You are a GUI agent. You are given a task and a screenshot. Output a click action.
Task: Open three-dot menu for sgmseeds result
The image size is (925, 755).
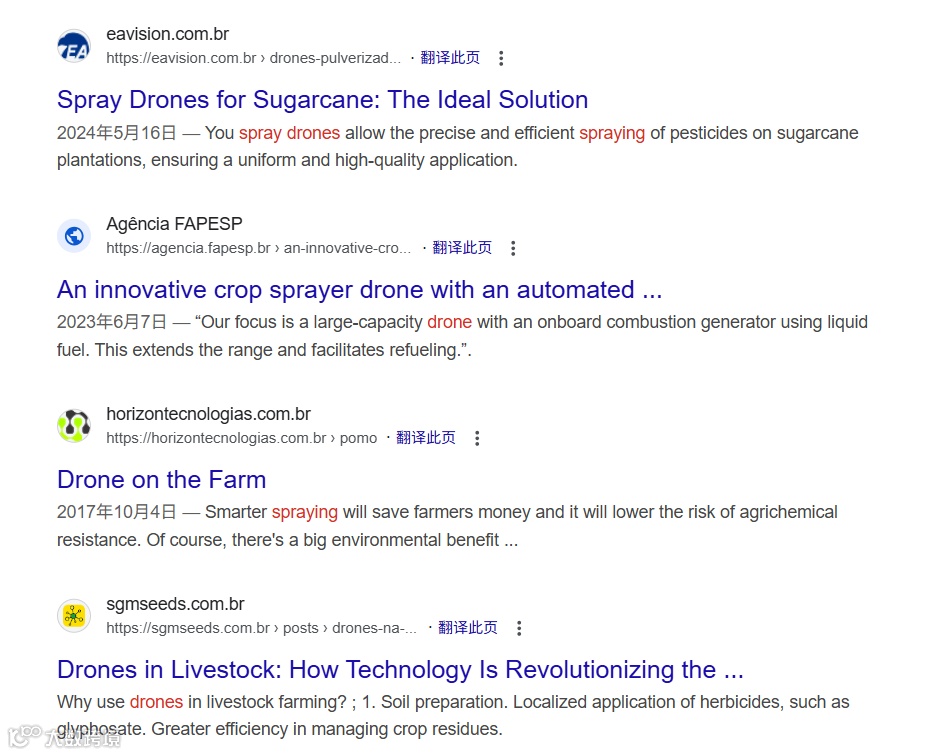tap(519, 628)
